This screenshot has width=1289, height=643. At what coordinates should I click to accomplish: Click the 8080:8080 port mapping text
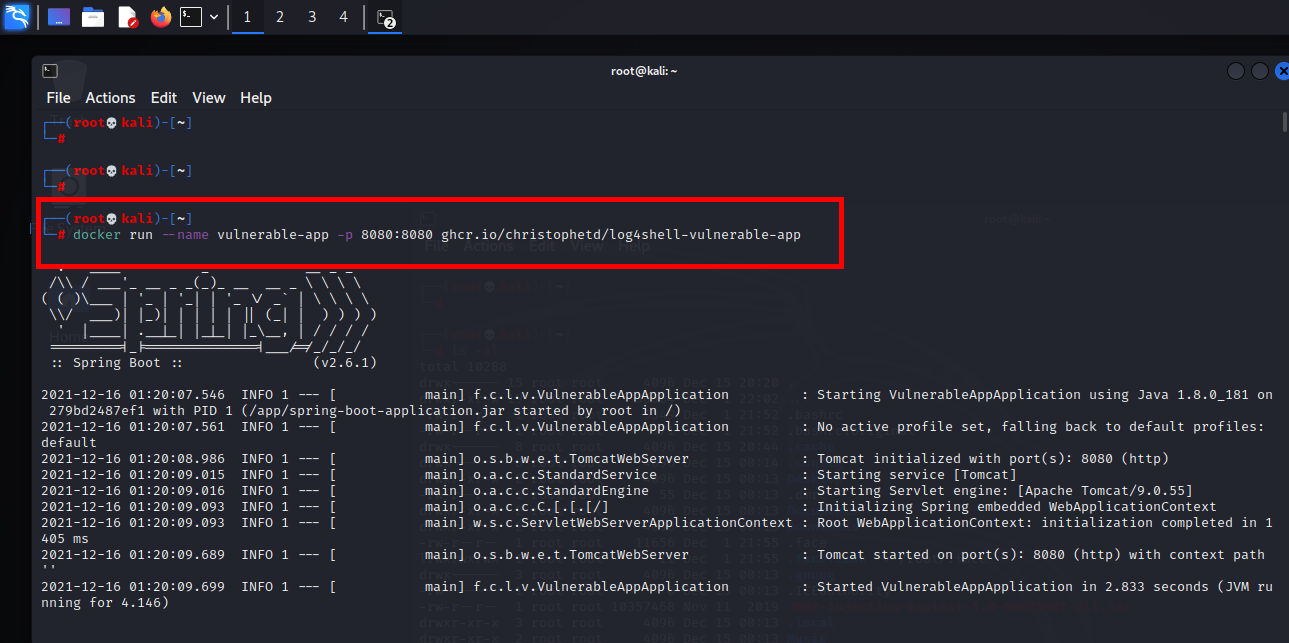tap(397, 235)
